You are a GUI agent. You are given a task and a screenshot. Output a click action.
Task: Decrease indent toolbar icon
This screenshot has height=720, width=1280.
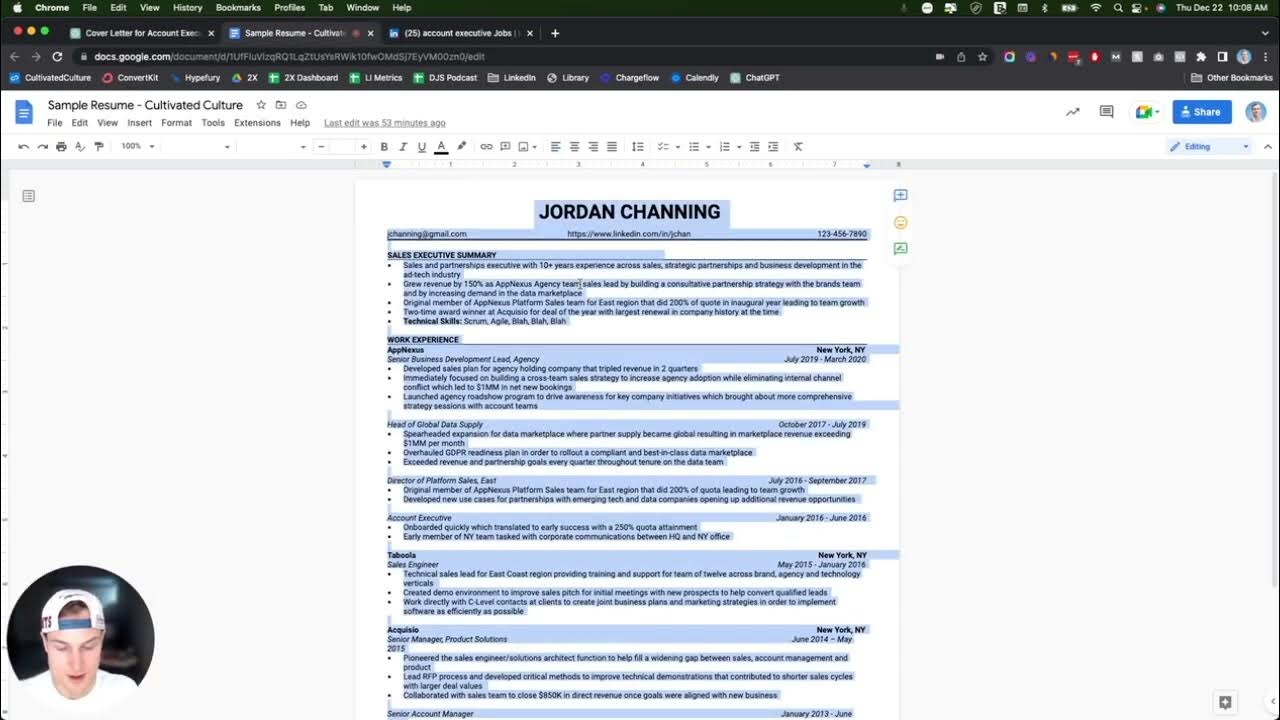tap(754, 147)
